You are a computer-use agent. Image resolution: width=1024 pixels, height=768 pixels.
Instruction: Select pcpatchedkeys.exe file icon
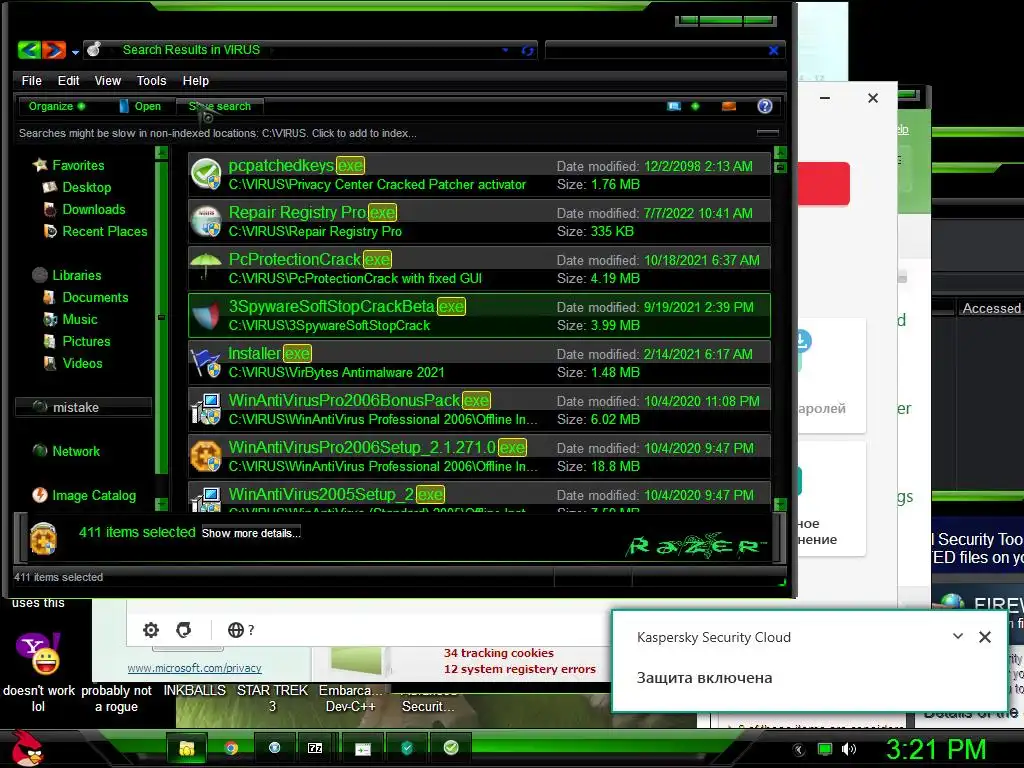206,174
